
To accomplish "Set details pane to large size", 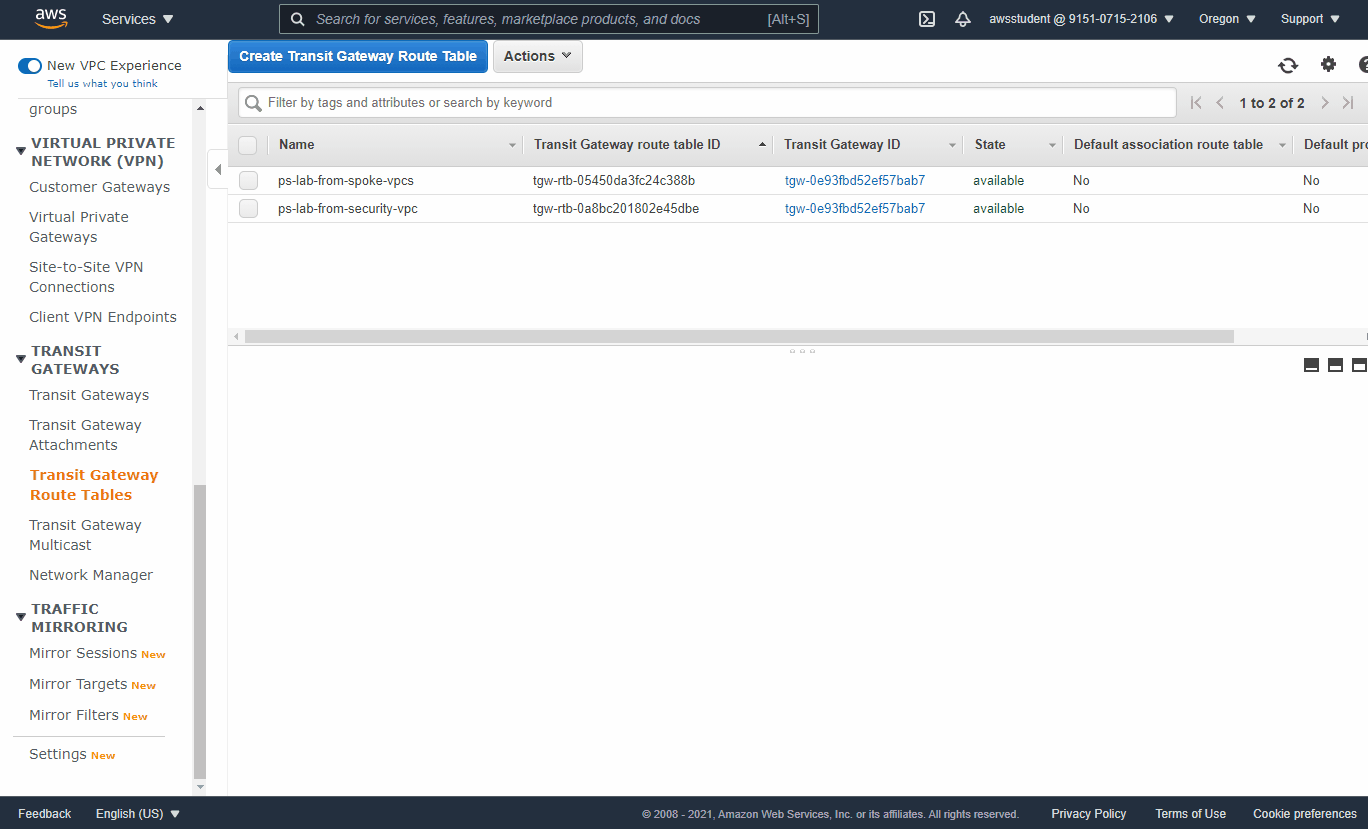I will coord(1359,366).
